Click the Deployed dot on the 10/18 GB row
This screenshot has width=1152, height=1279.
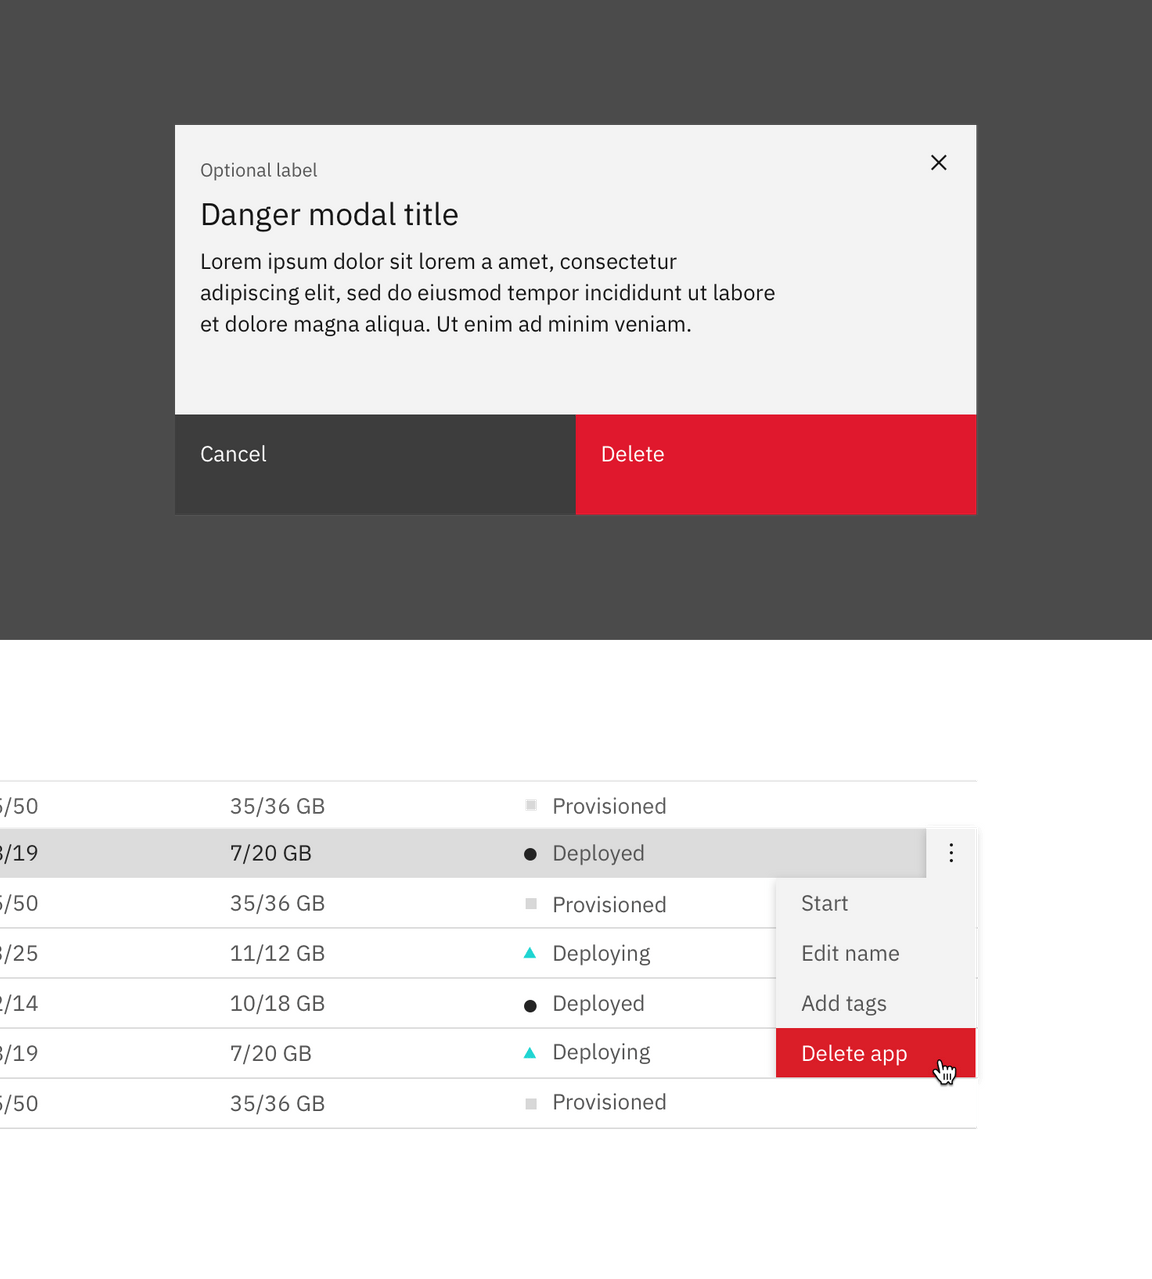pos(530,1003)
